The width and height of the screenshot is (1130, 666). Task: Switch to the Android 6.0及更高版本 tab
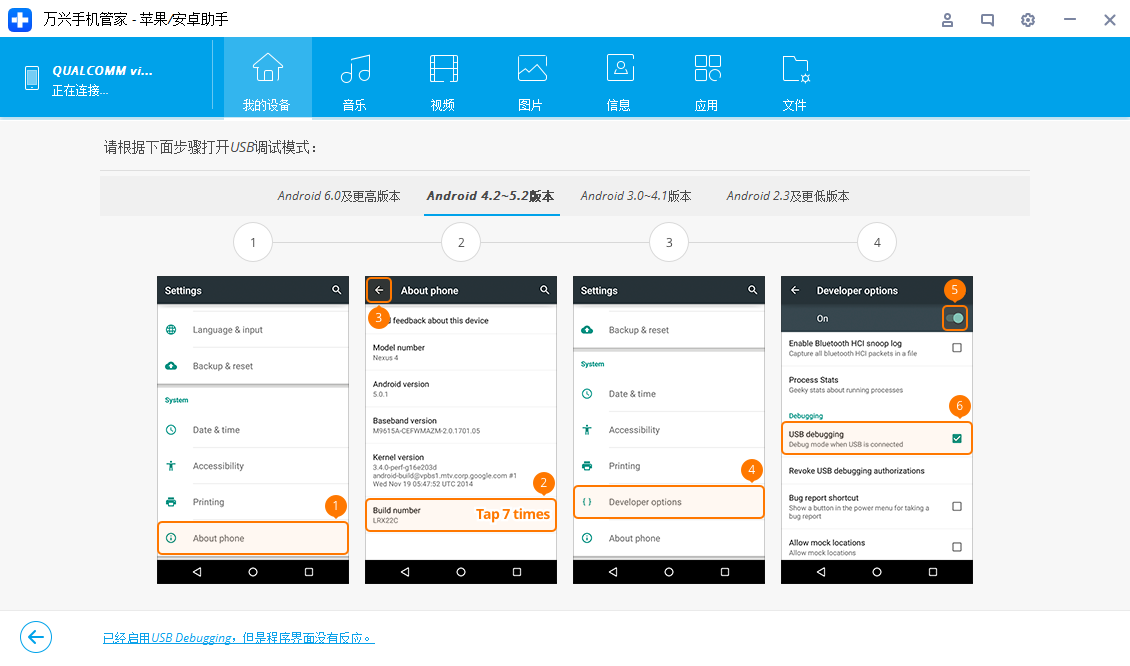point(340,195)
